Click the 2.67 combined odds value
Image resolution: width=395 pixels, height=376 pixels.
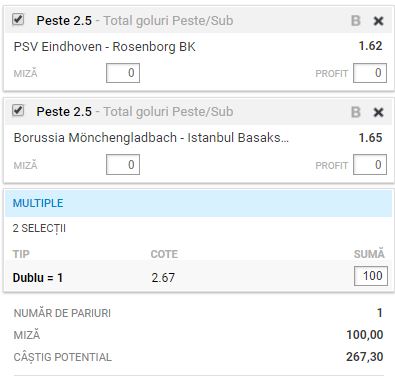tap(163, 277)
